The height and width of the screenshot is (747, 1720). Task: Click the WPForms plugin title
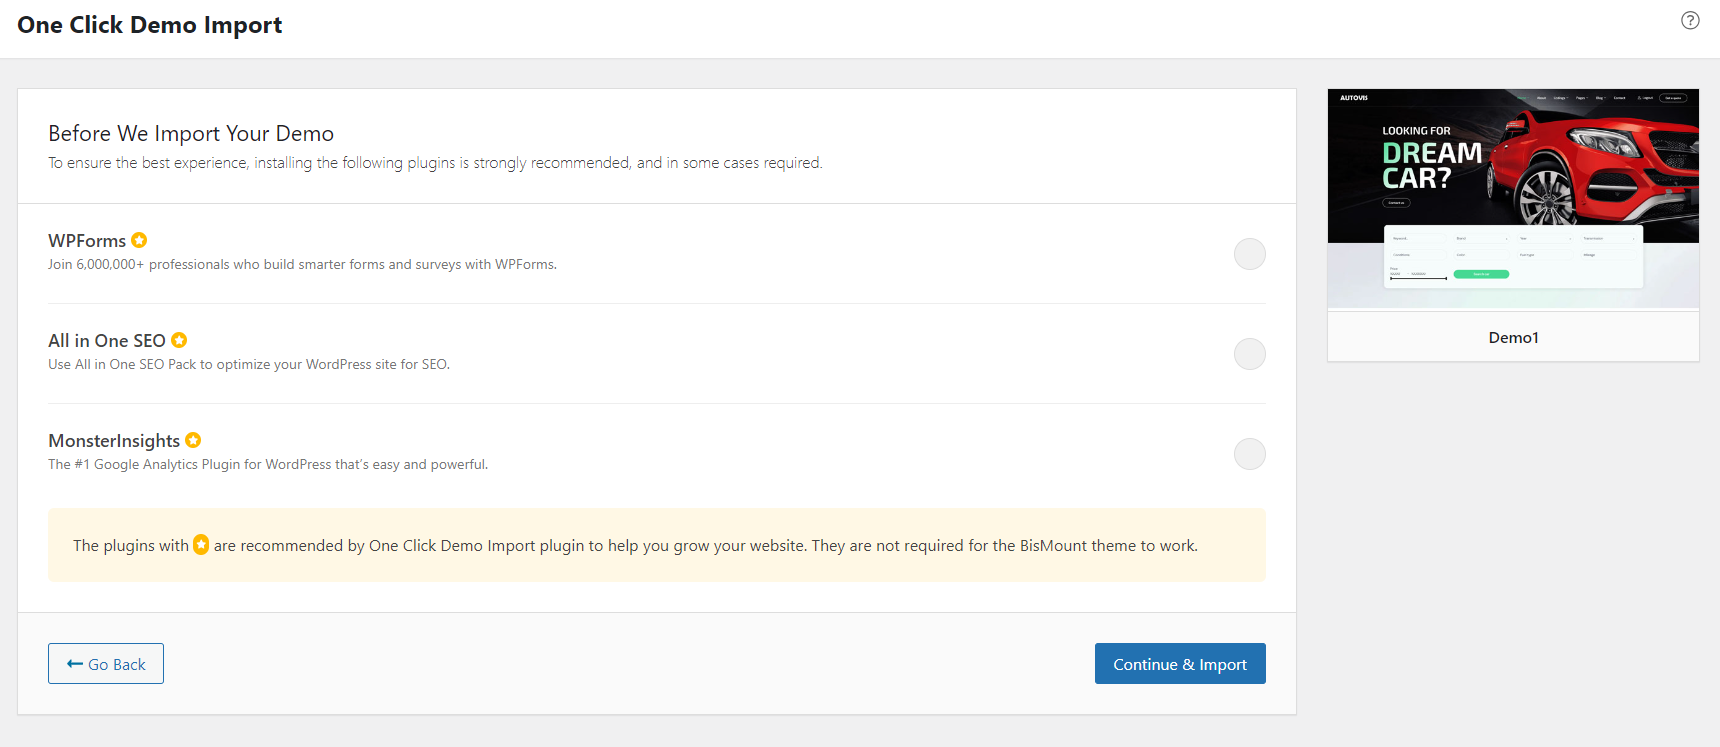(87, 241)
